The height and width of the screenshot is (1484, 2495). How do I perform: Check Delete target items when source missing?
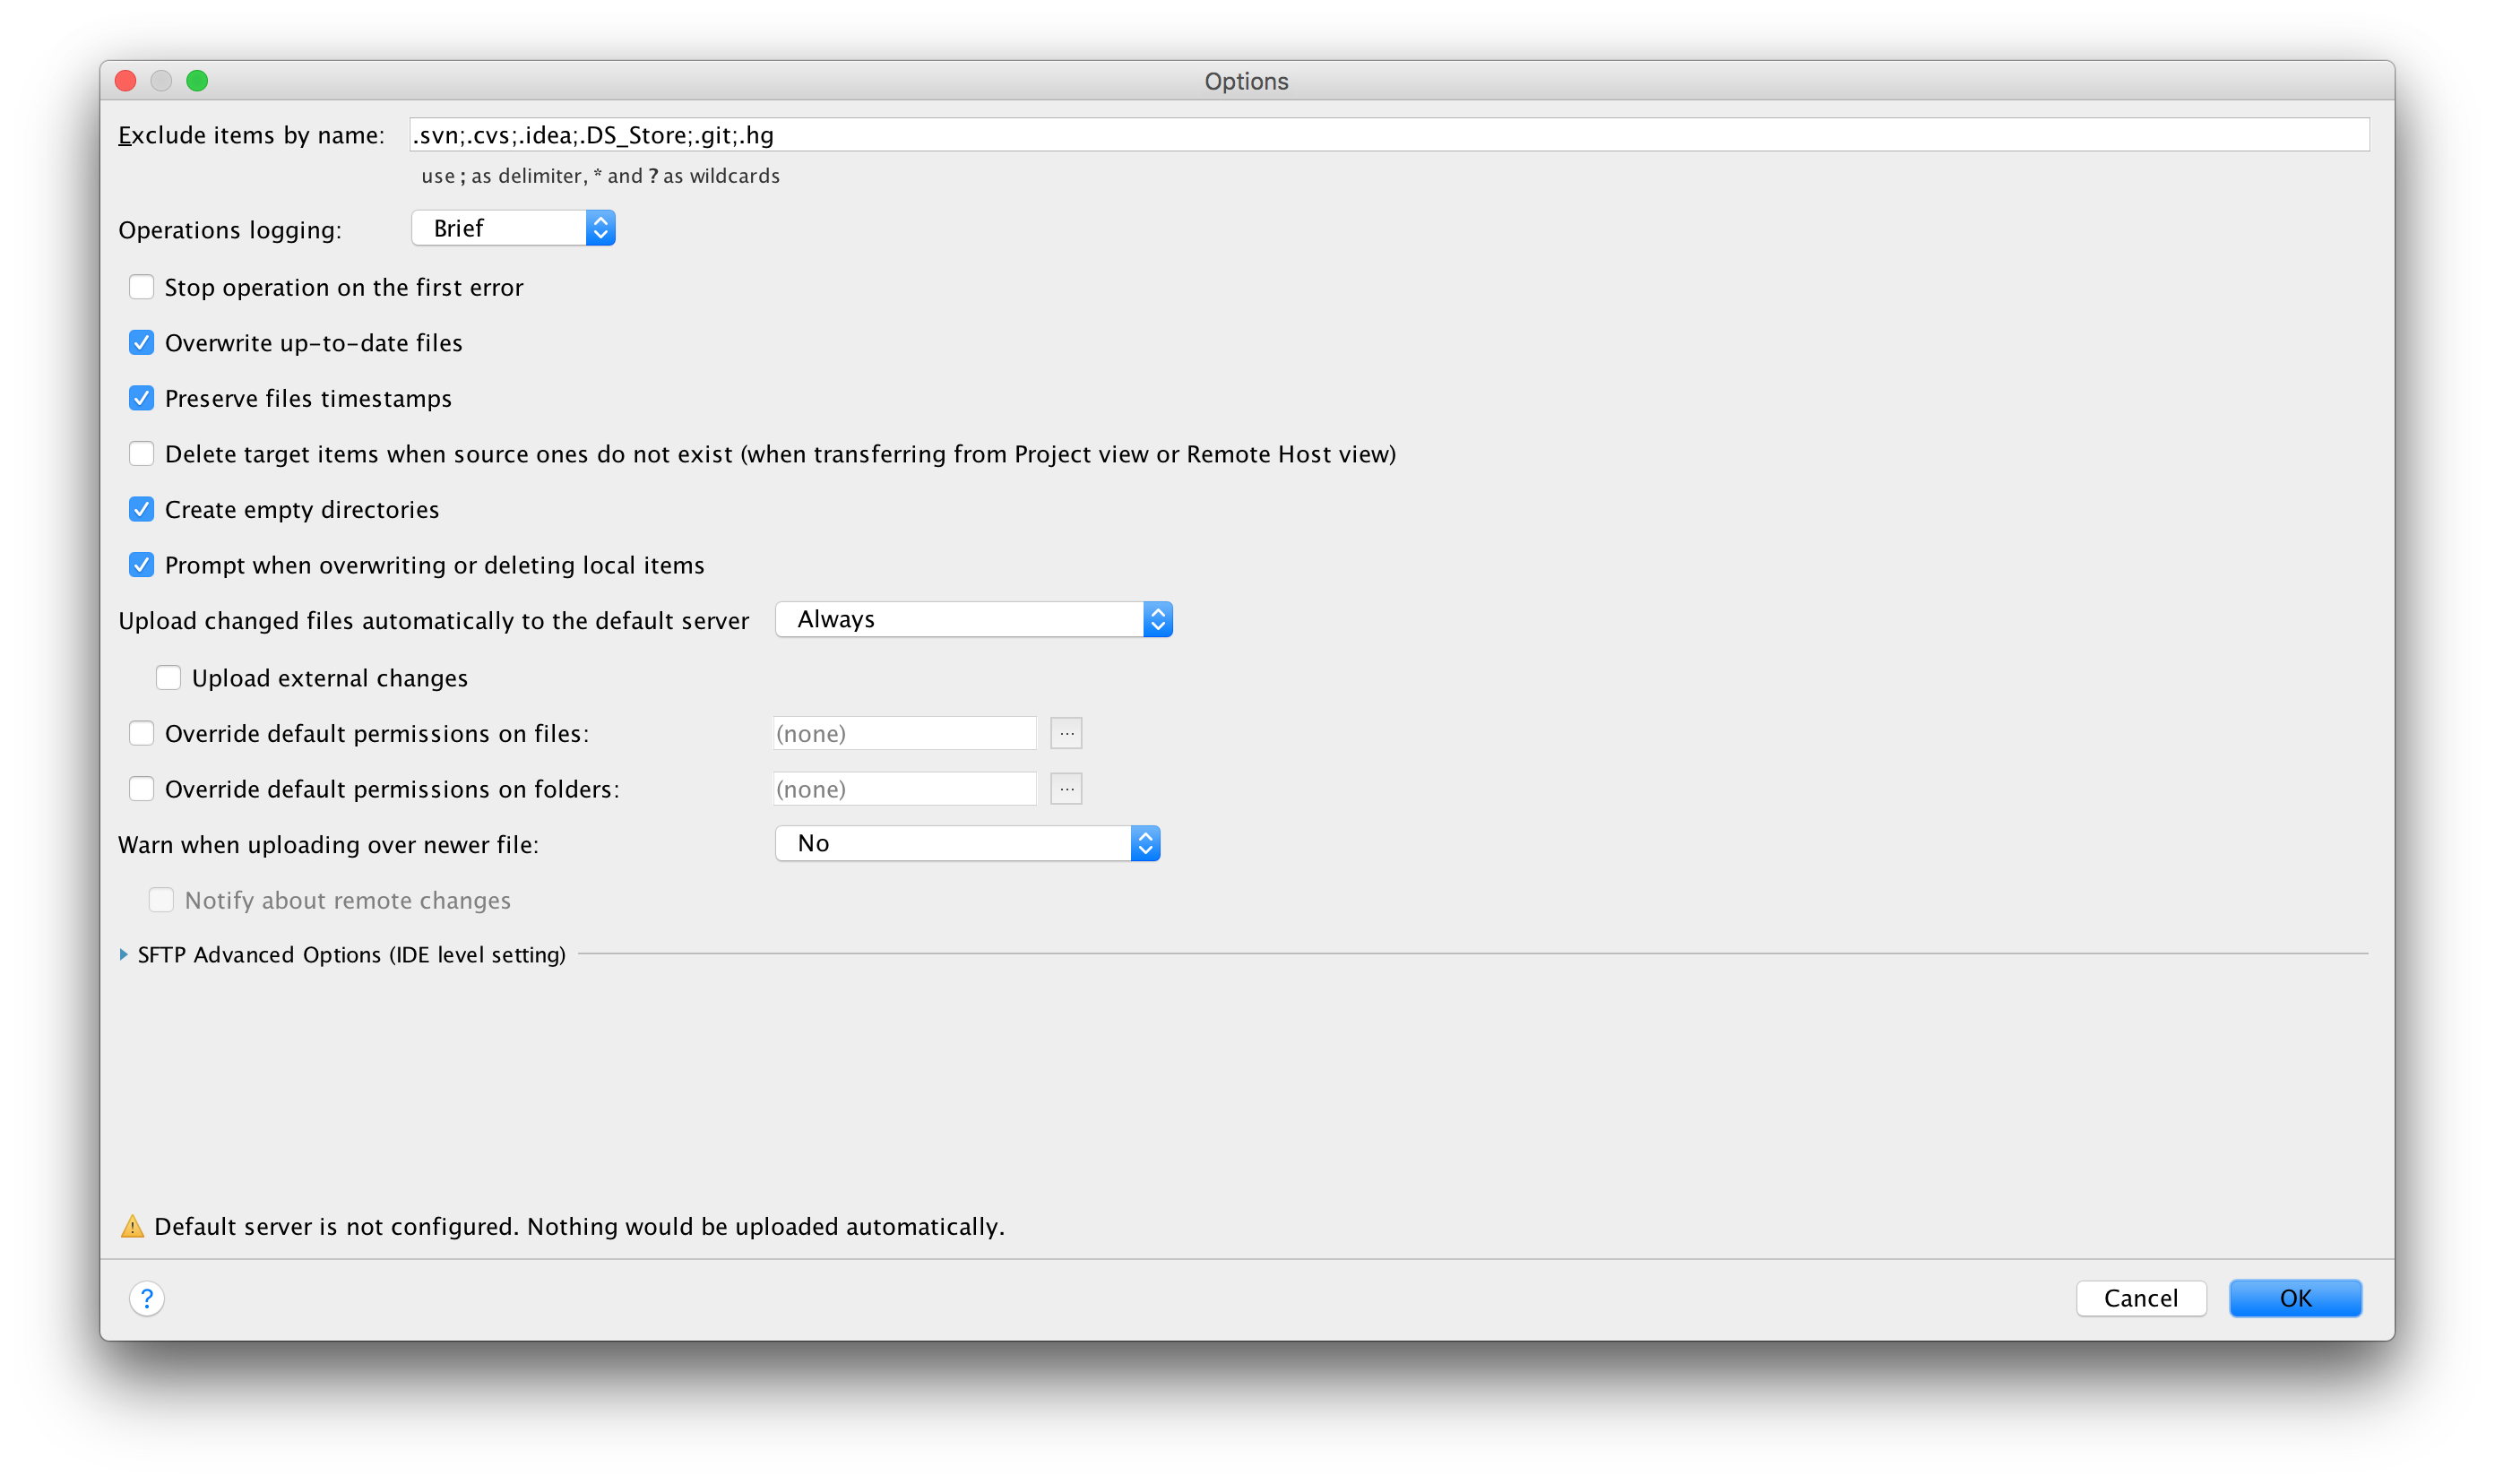pyautogui.click(x=142, y=454)
